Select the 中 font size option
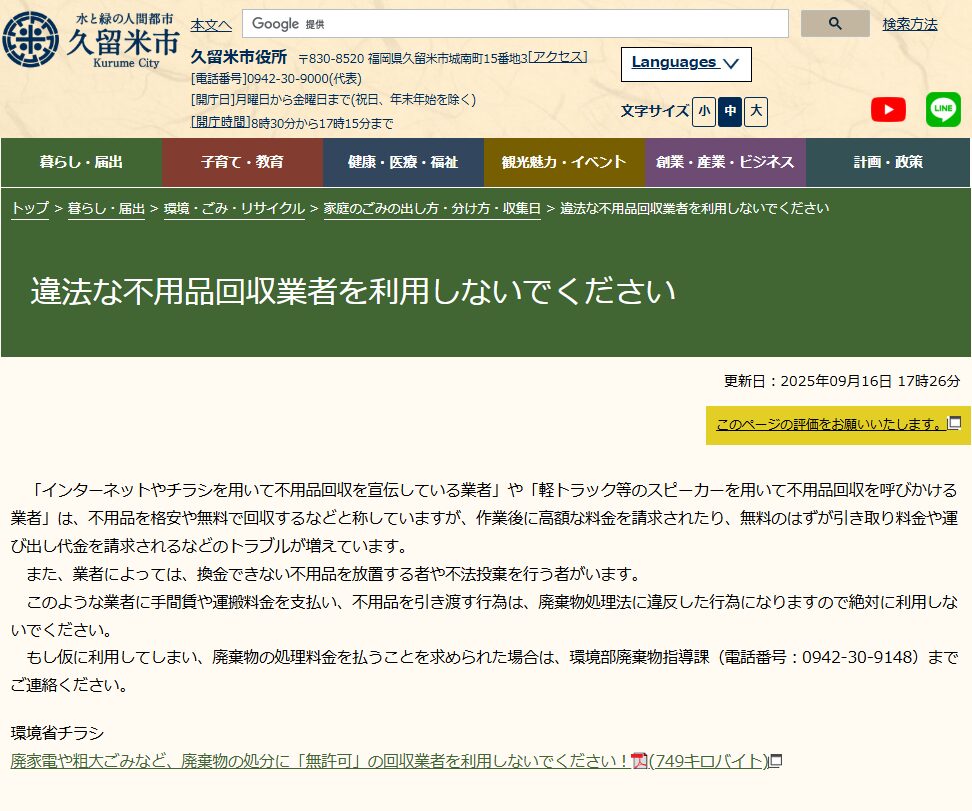This screenshot has height=811, width=972. (730, 113)
